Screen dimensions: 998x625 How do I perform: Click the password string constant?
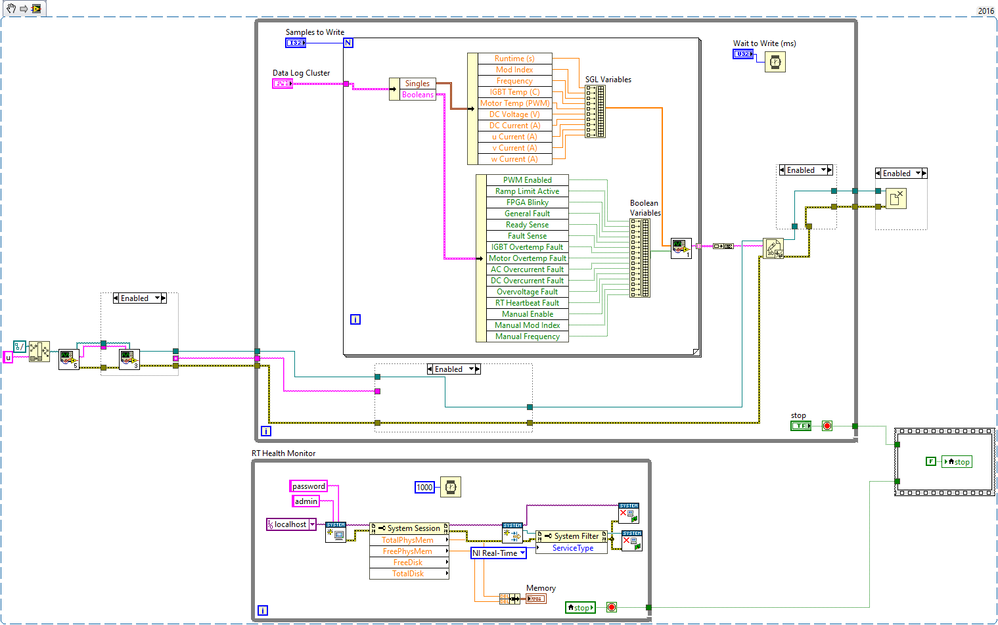tap(309, 486)
